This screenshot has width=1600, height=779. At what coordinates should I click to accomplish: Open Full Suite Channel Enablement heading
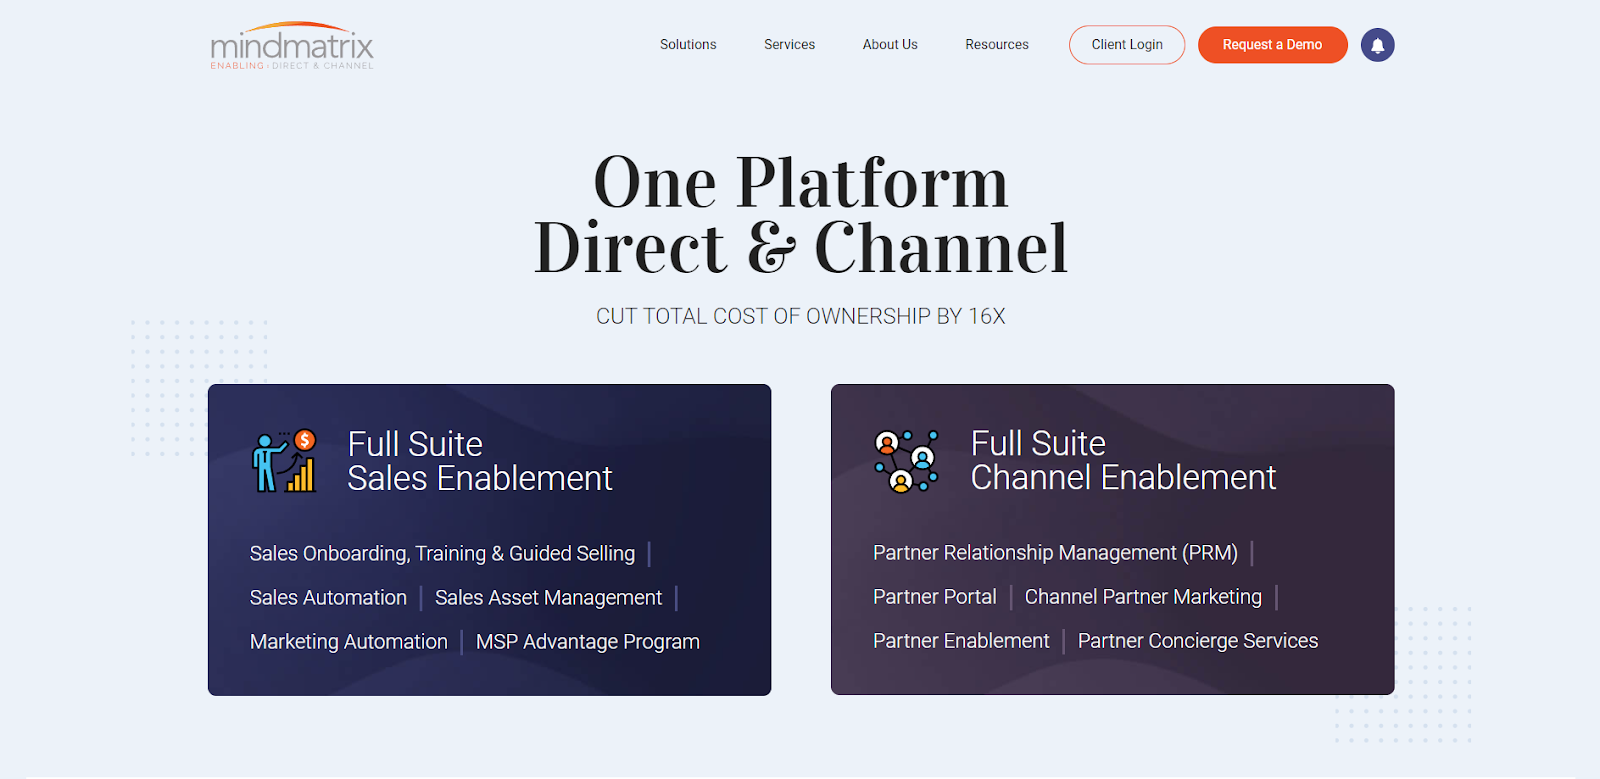click(x=1123, y=460)
